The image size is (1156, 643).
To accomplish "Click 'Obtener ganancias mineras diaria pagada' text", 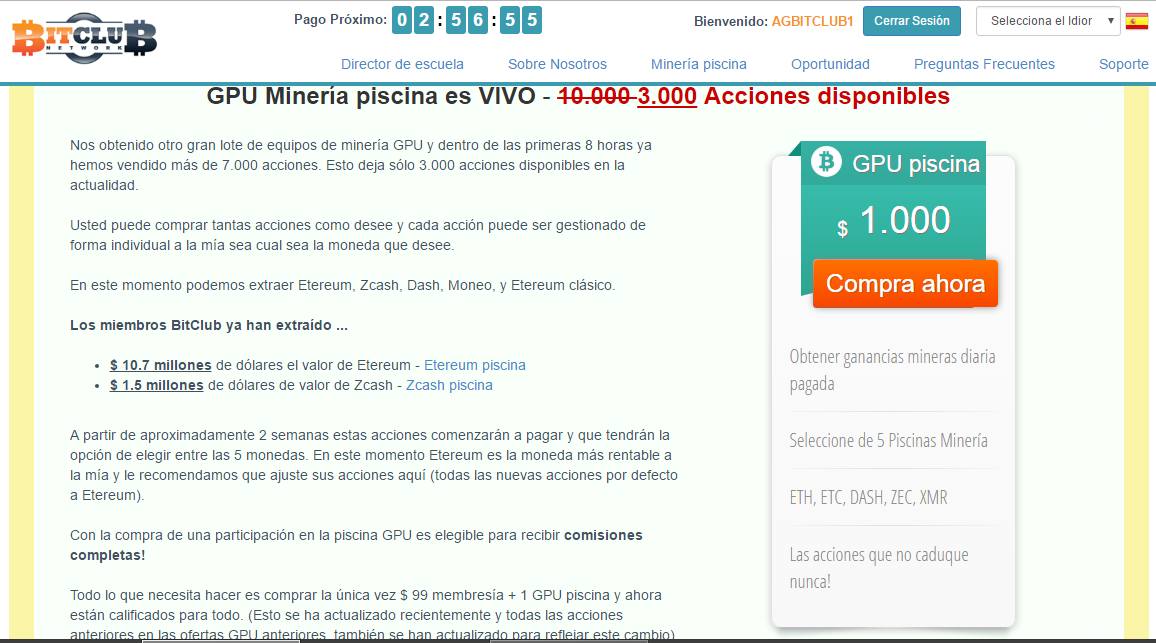I will 893,370.
